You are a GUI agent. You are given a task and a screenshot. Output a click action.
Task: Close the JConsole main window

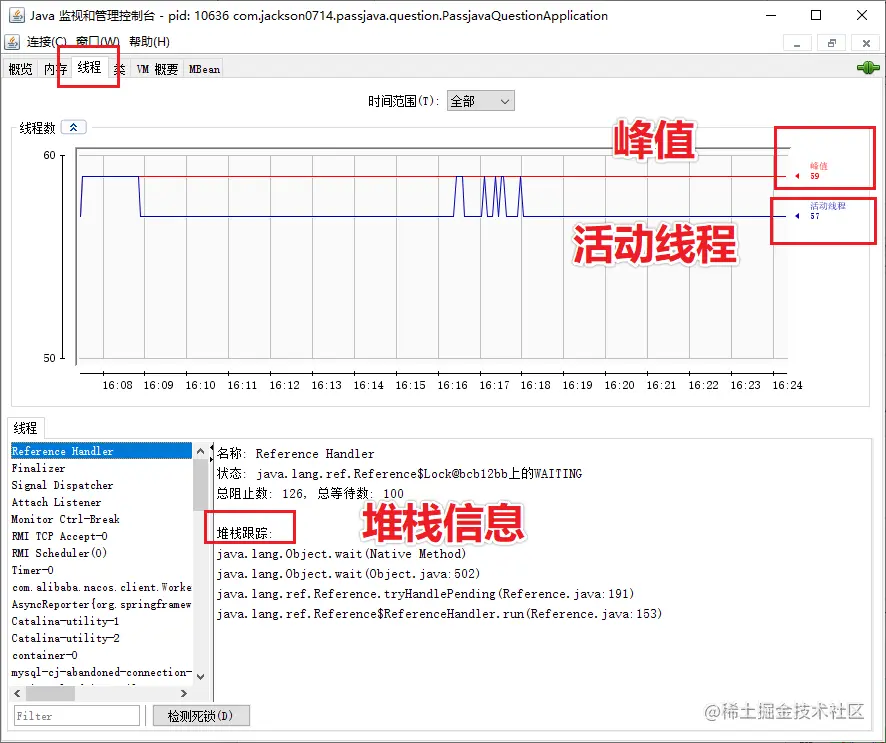click(862, 15)
